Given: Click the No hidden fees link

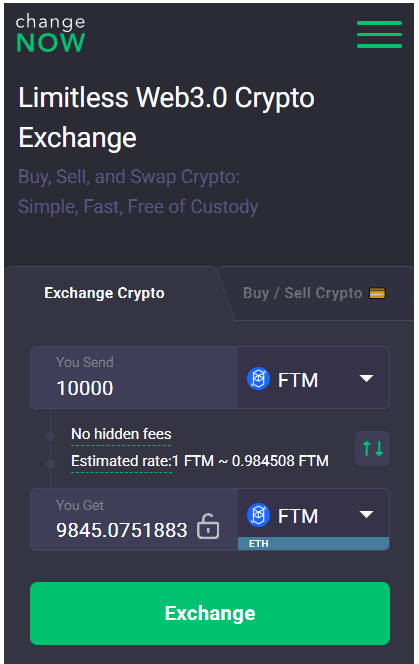Looking at the screenshot, I should coord(121,434).
